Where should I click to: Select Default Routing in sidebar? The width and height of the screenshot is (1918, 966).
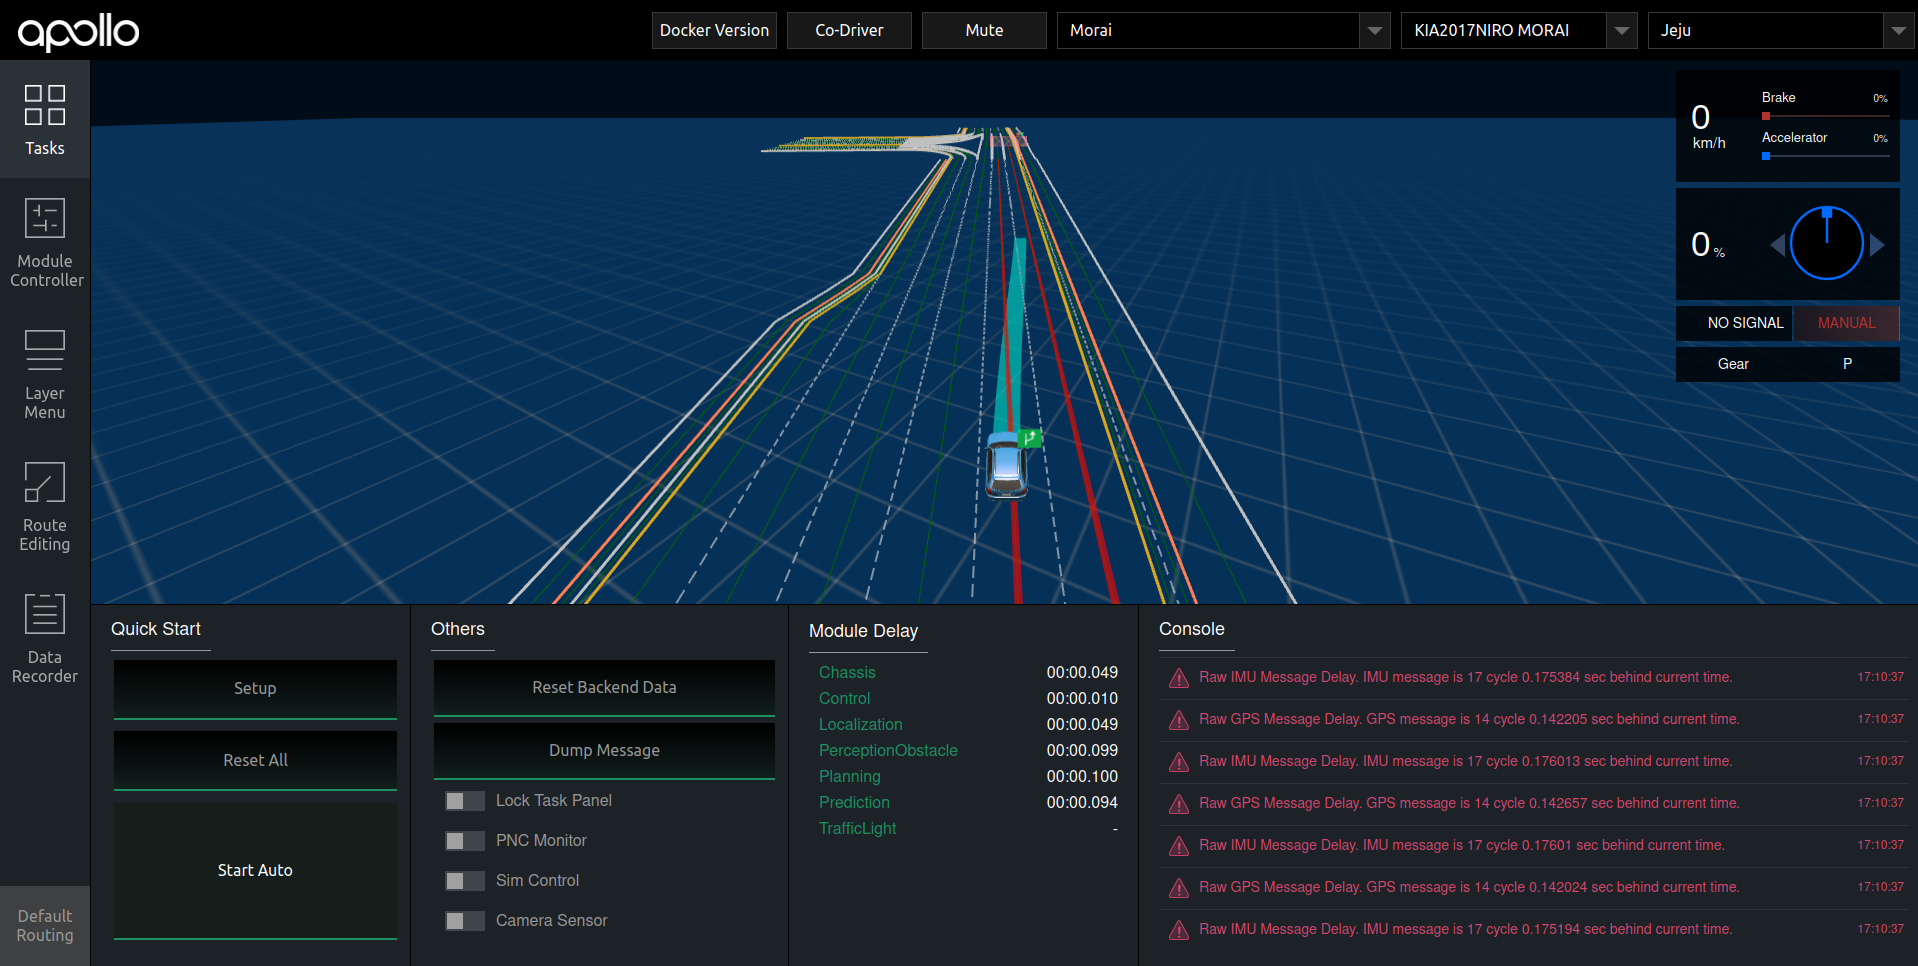coord(45,926)
